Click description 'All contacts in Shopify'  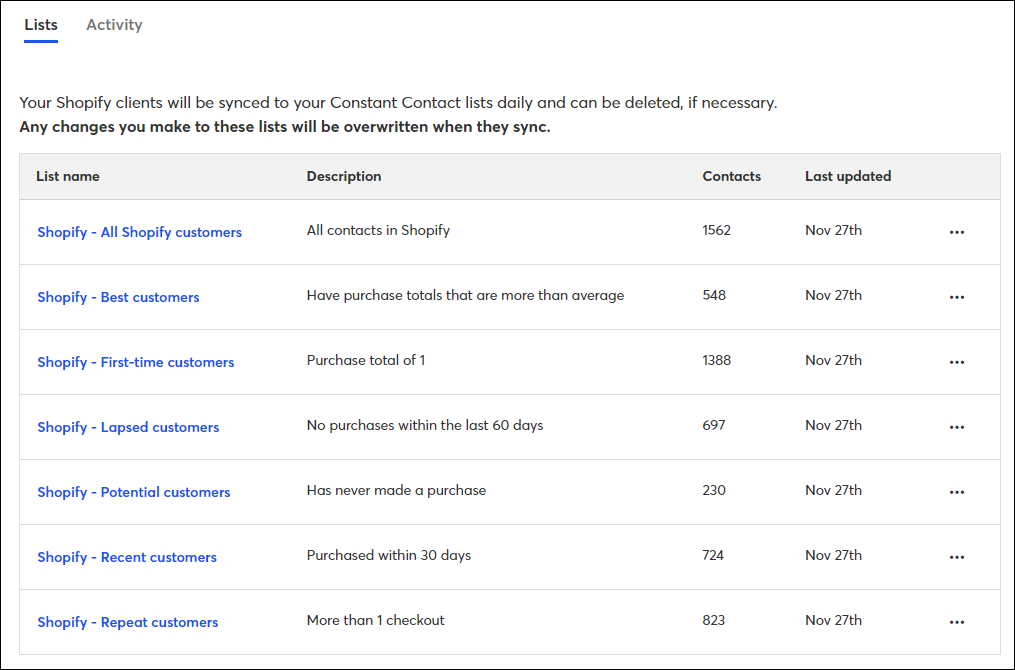click(378, 230)
